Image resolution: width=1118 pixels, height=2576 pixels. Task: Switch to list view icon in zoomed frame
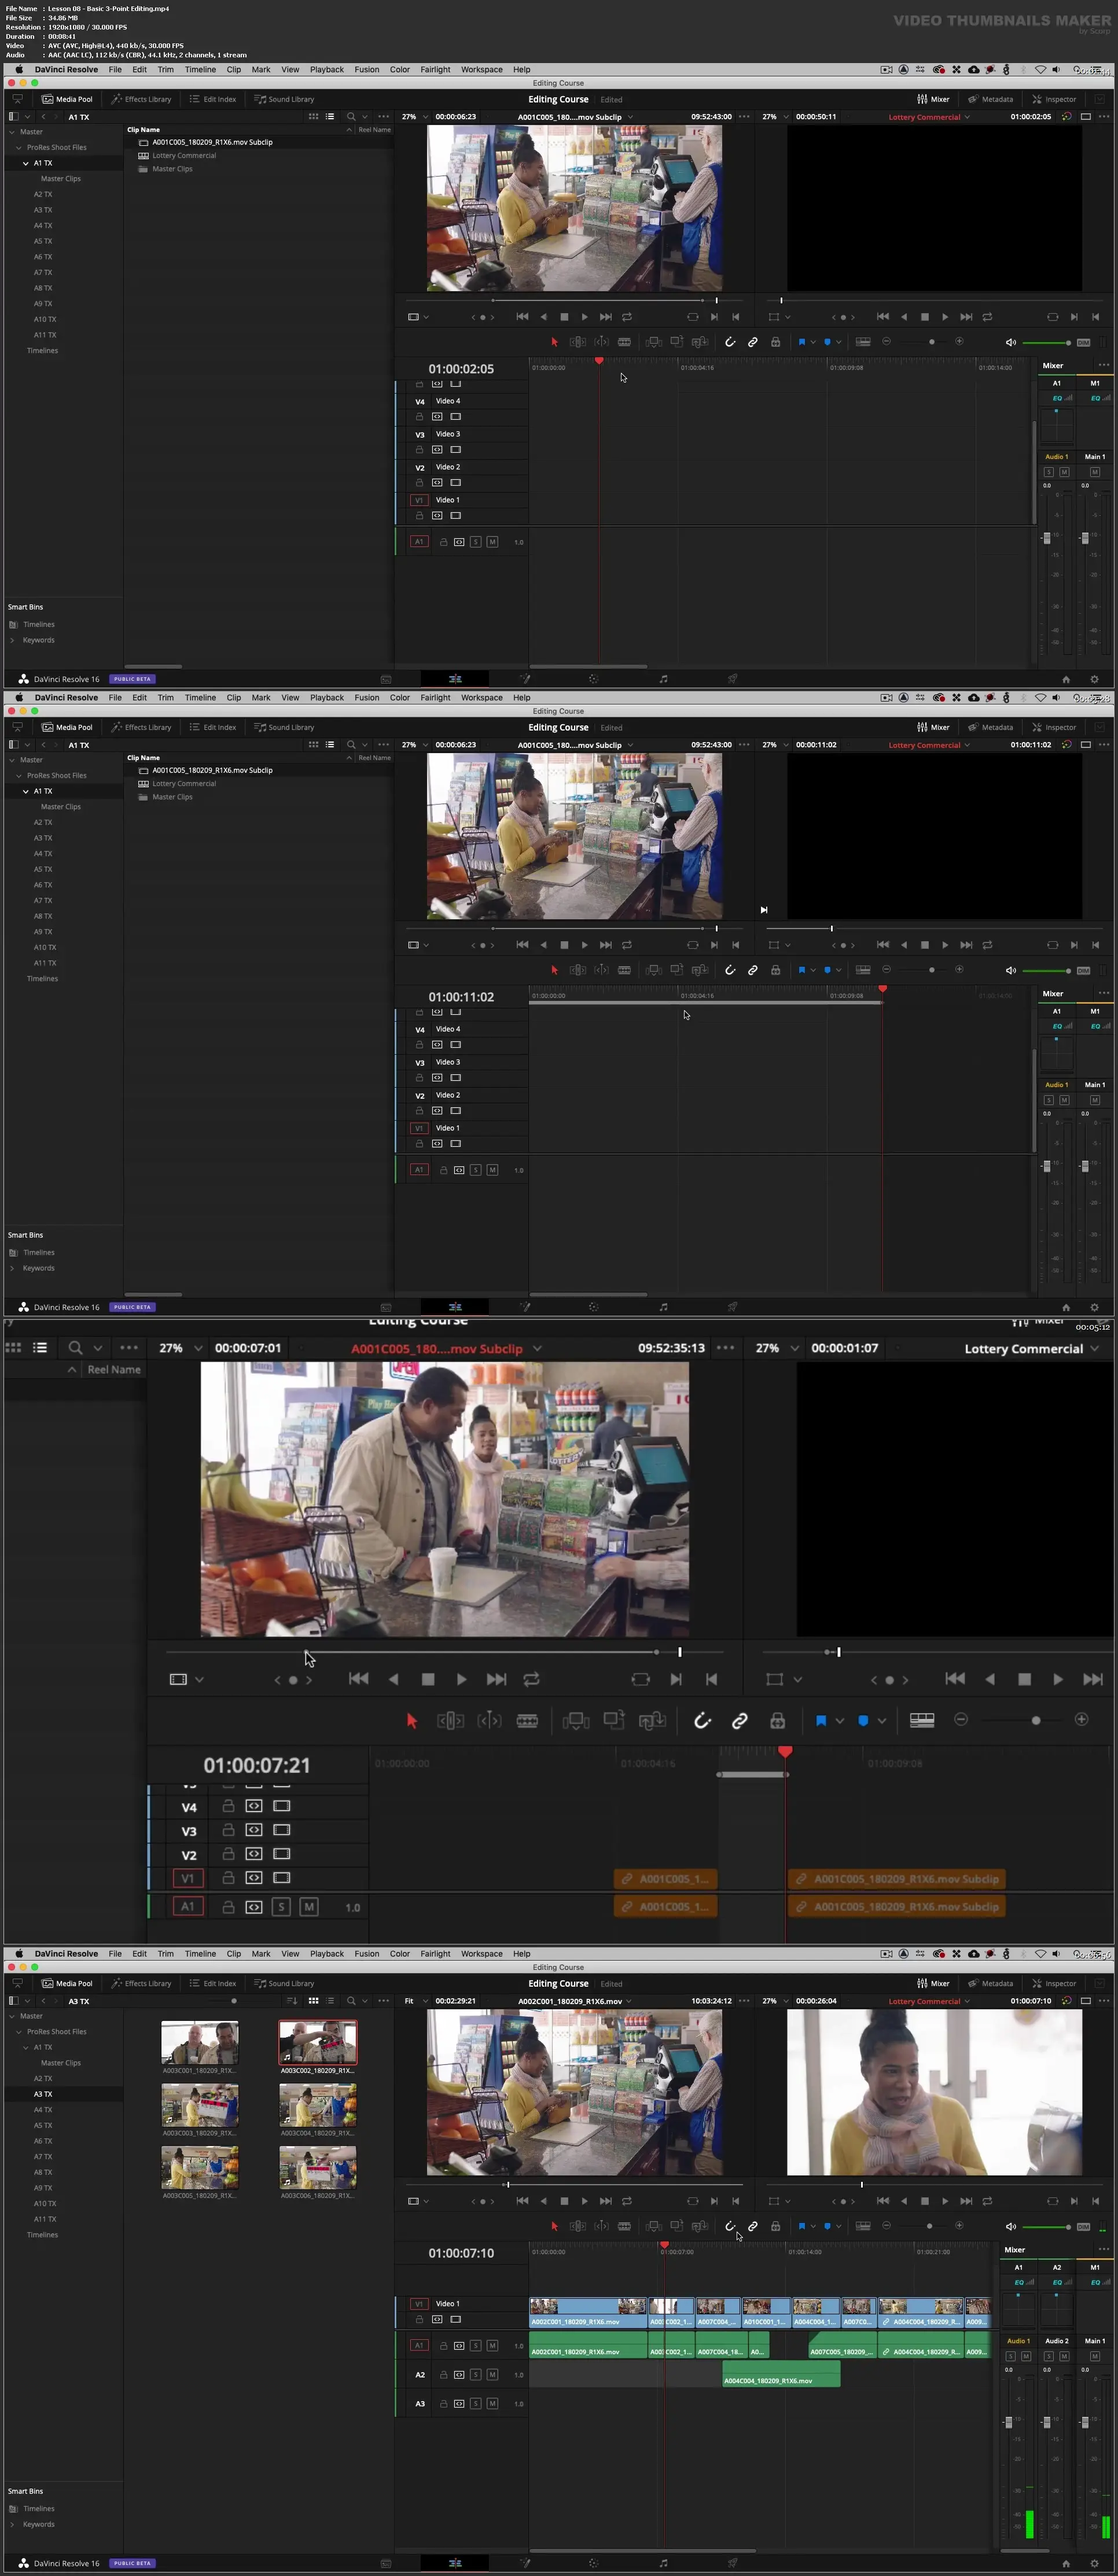pos(40,1347)
